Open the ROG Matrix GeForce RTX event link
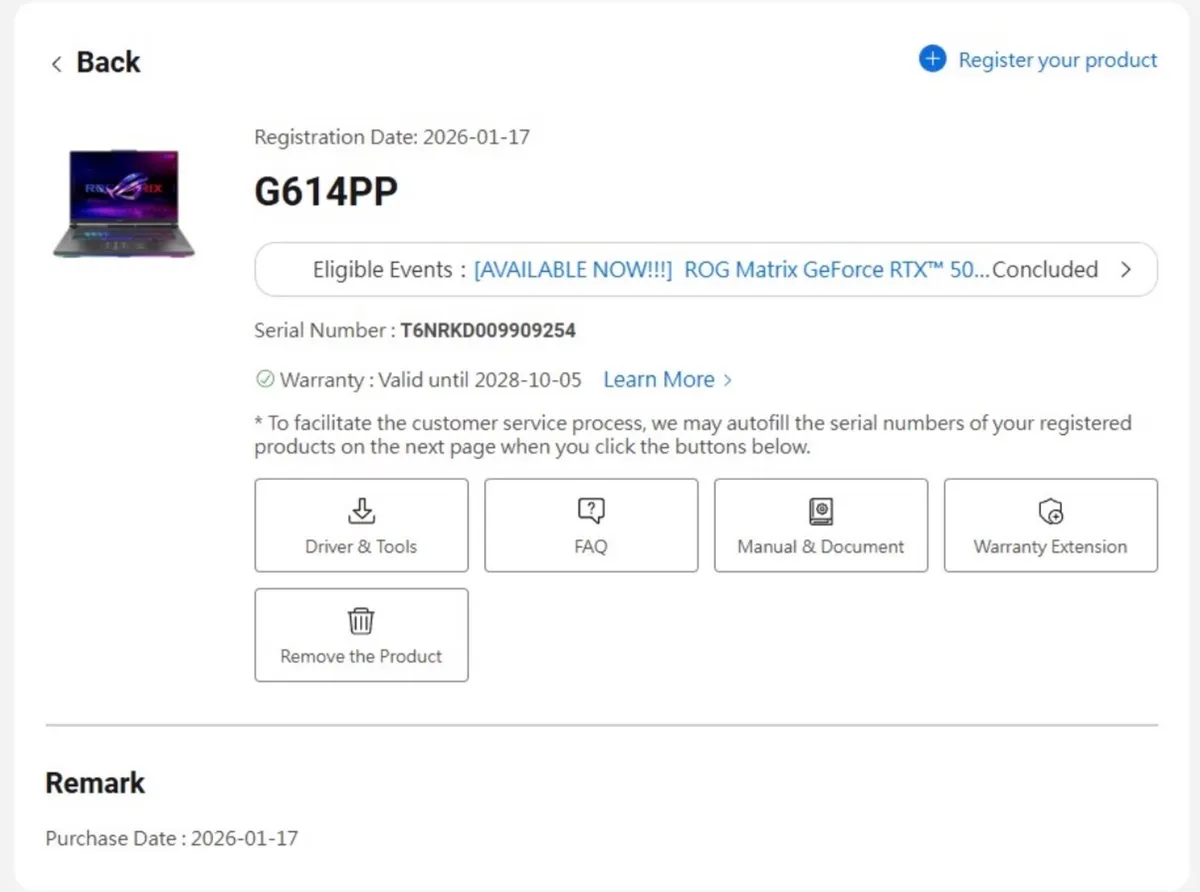Viewport: 1200px width, 892px height. coord(730,270)
